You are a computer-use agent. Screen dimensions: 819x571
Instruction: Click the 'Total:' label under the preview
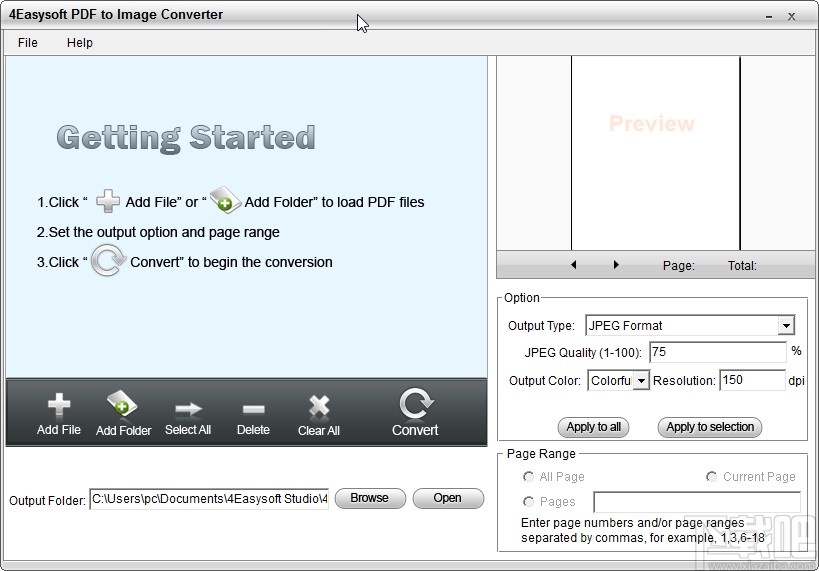(x=742, y=265)
